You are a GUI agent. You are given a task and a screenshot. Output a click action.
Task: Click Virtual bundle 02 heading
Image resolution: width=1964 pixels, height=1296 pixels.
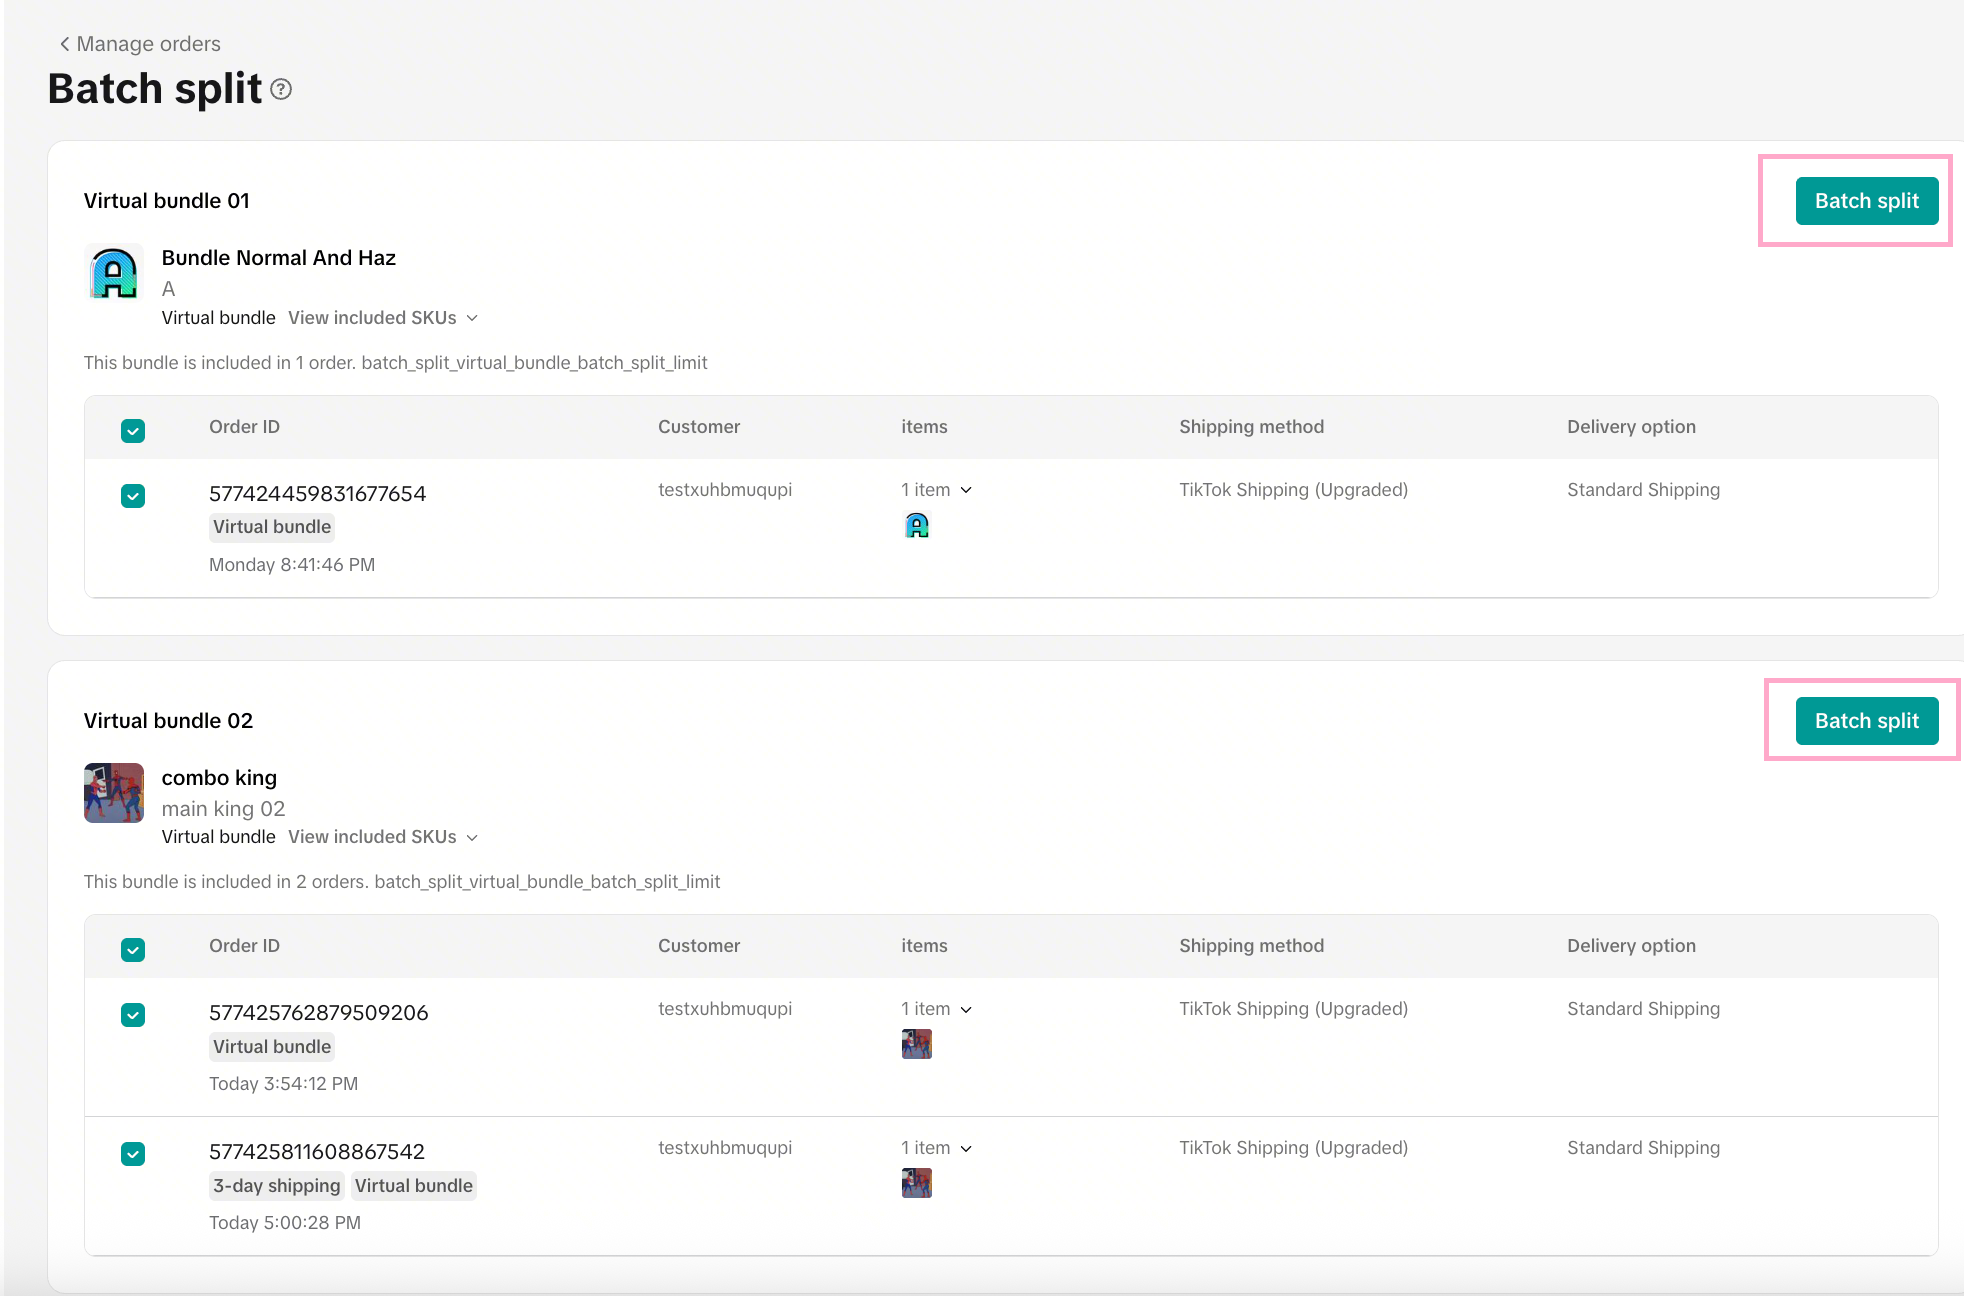coord(168,721)
